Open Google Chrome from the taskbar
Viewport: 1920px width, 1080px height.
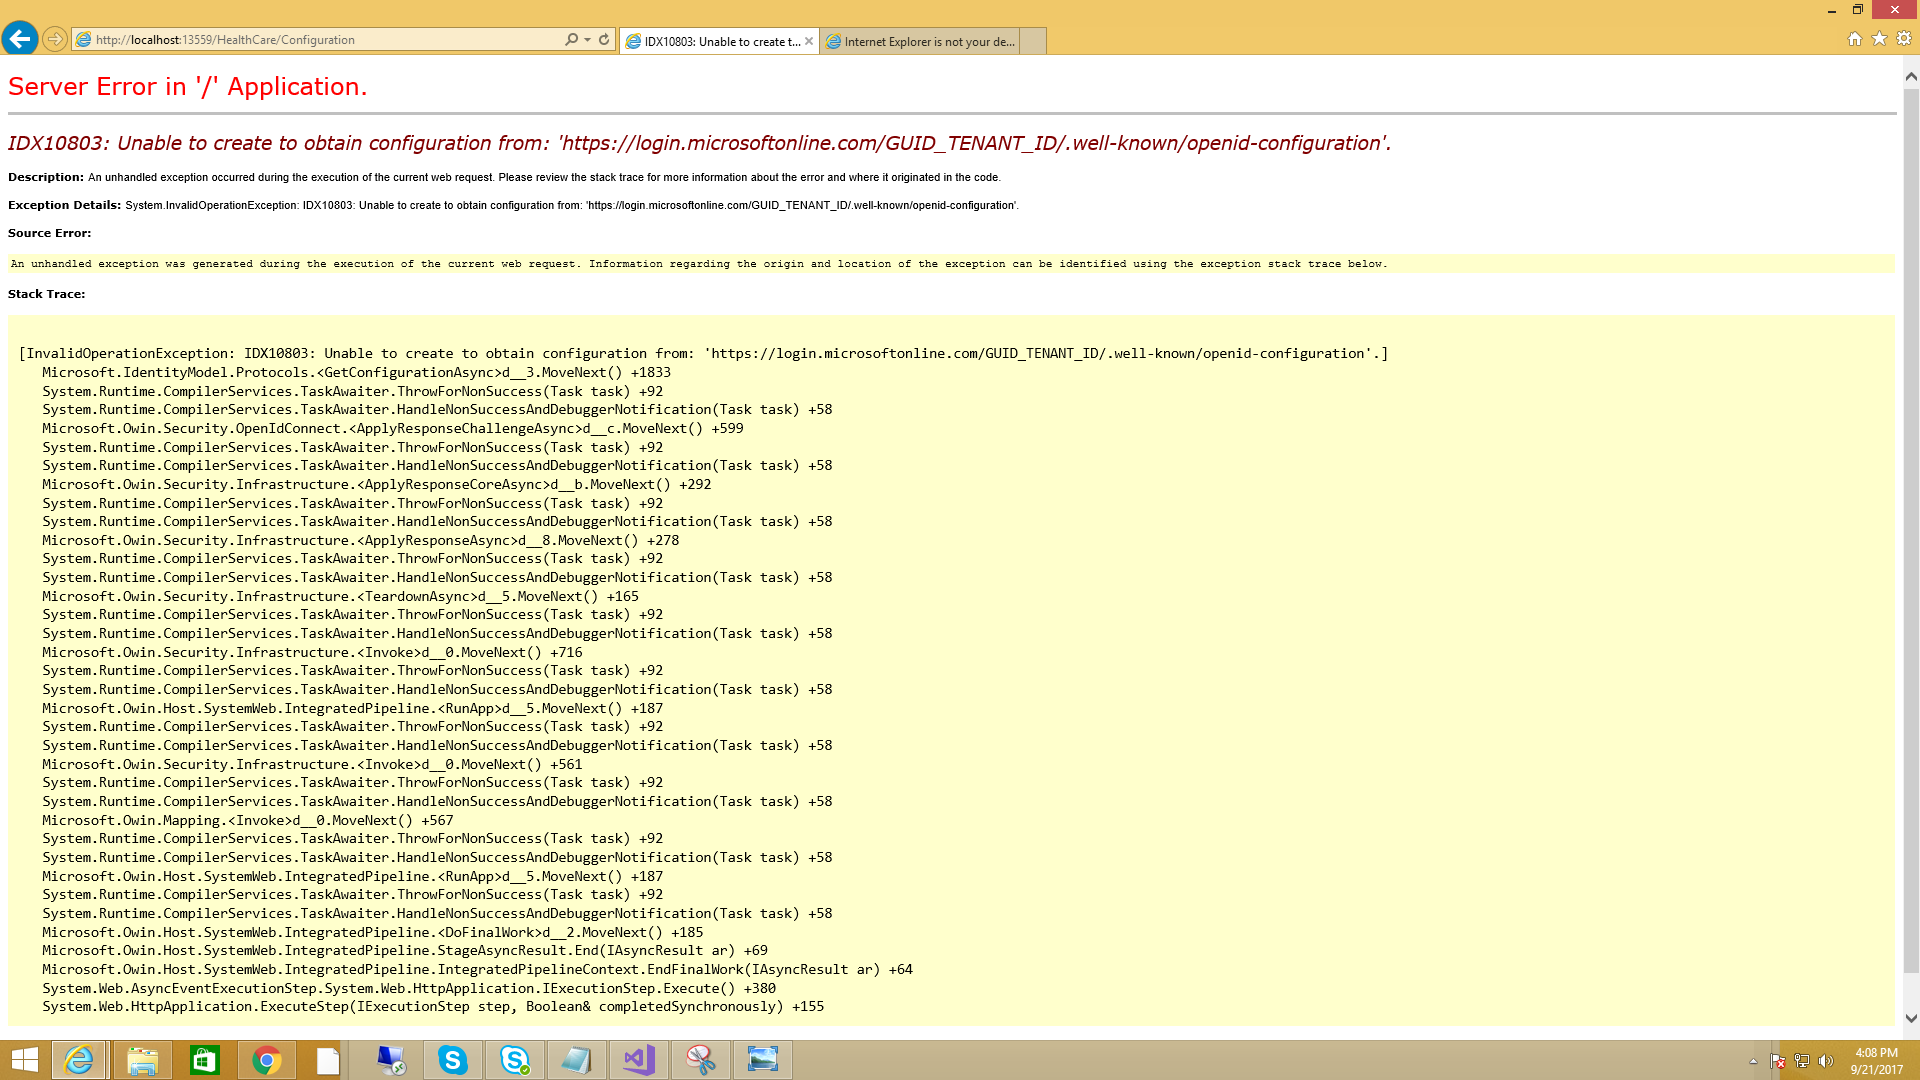266,1059
